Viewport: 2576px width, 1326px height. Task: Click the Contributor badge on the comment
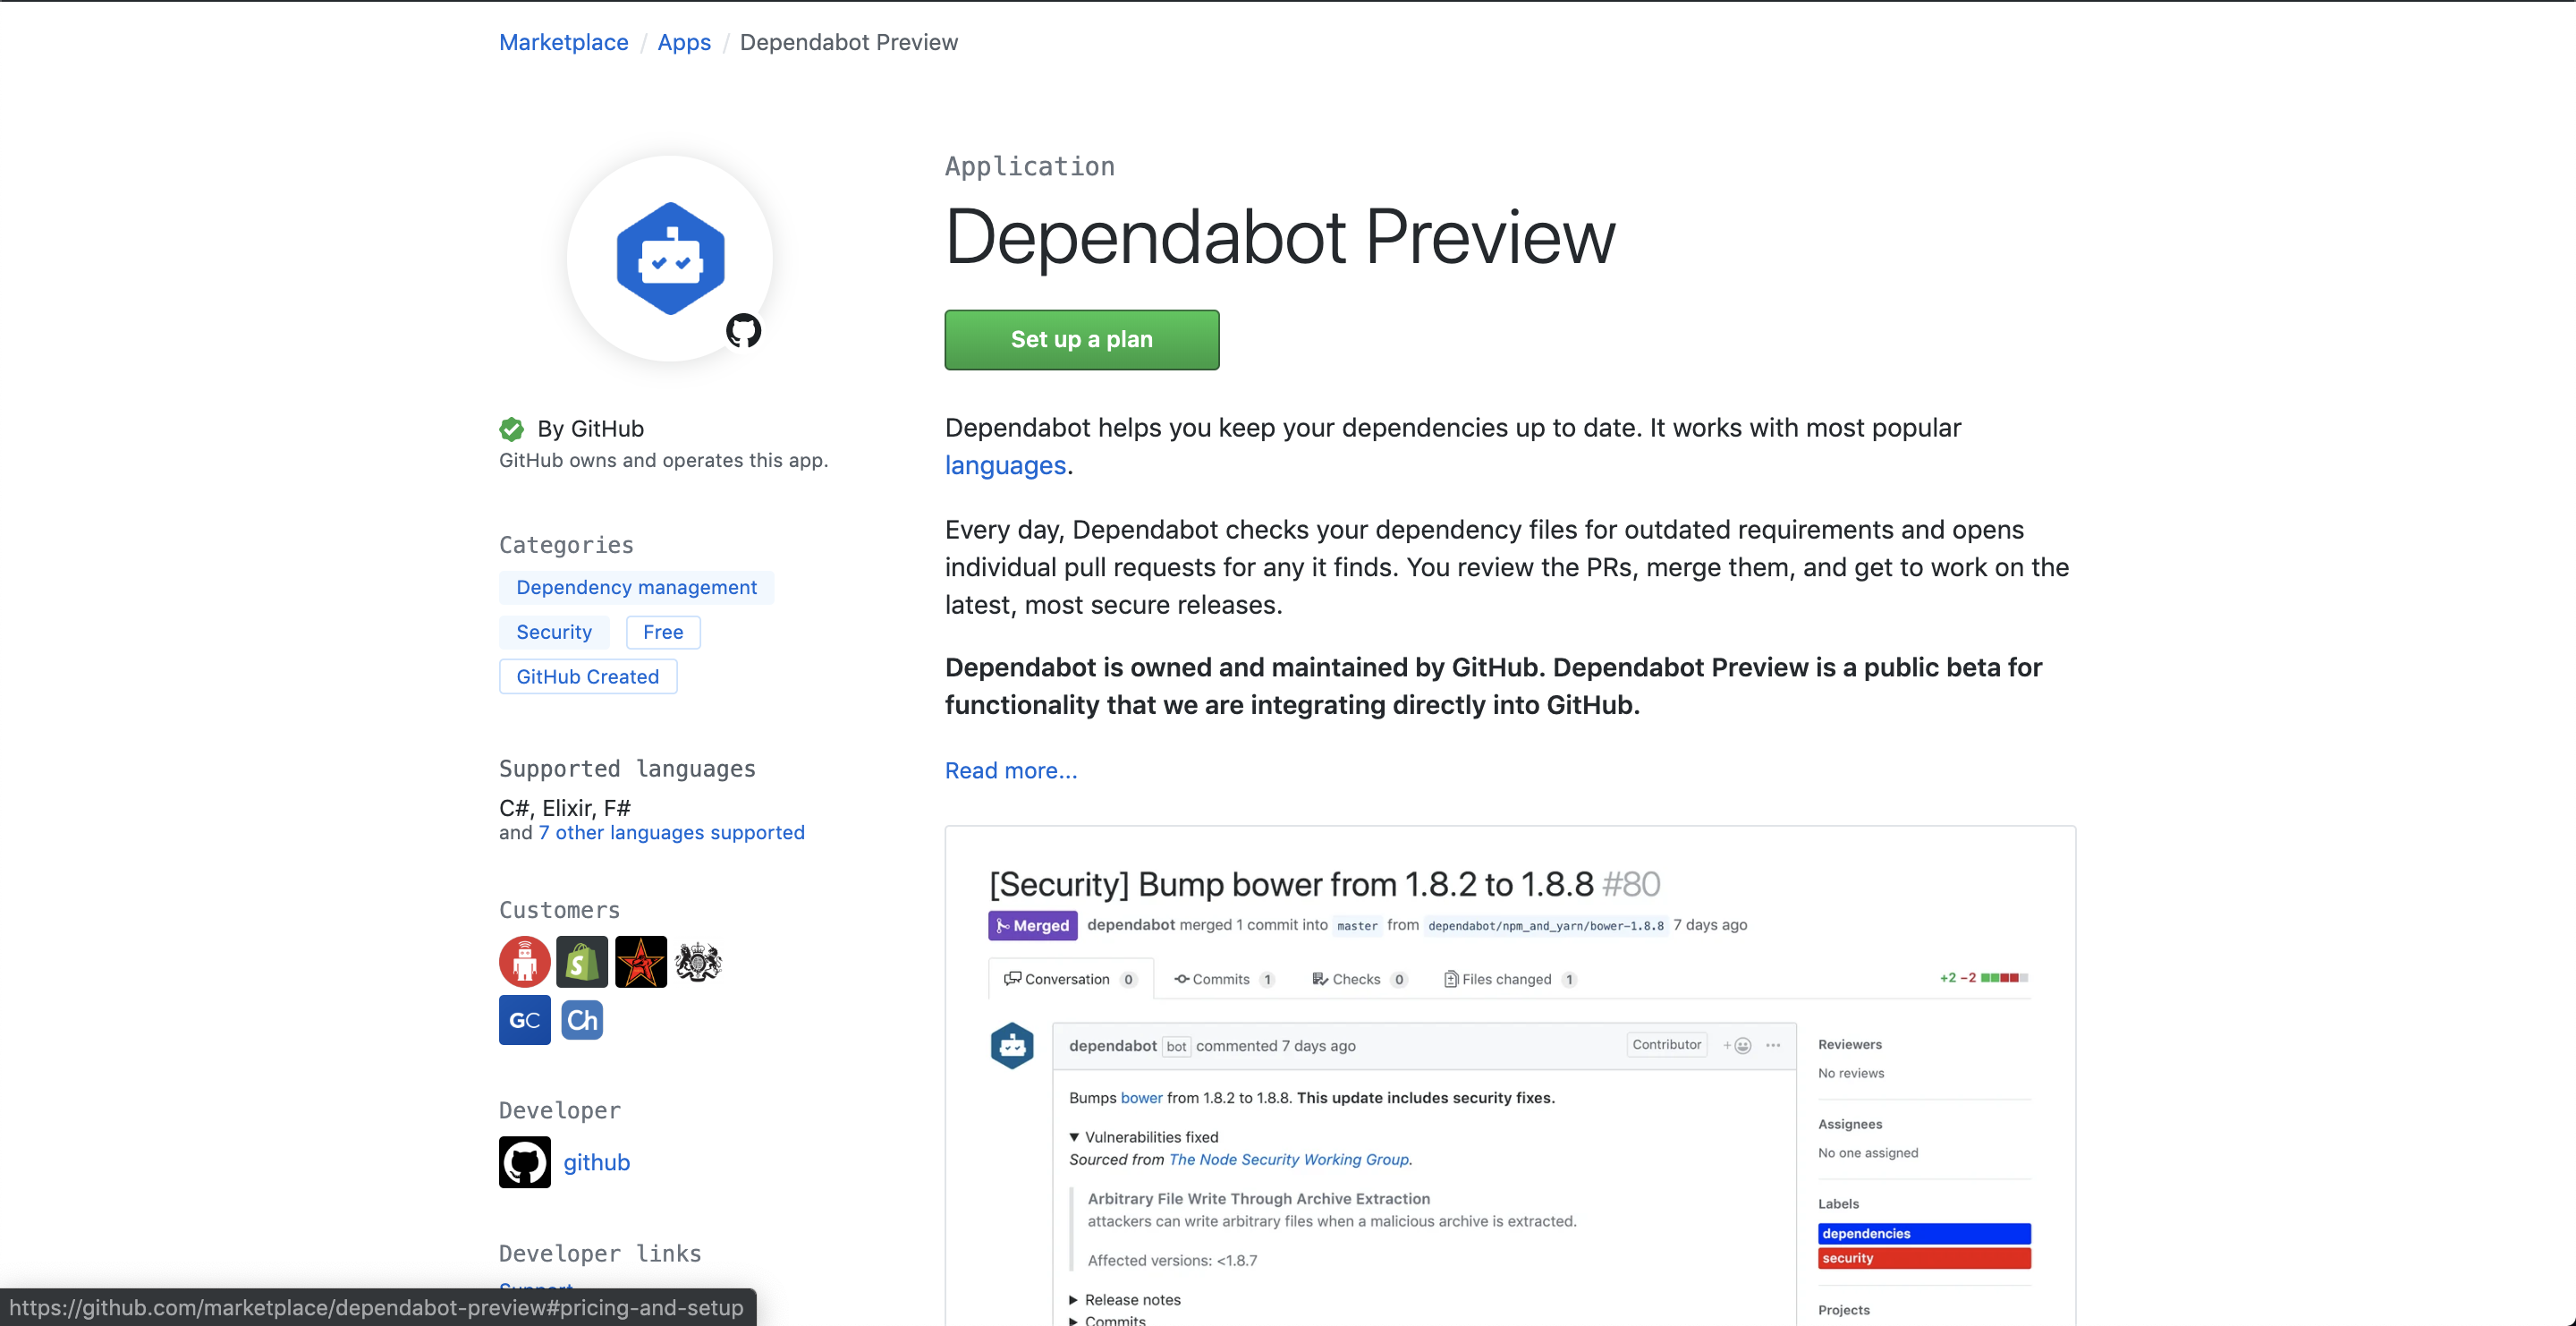click(x=1666, y=1045)
